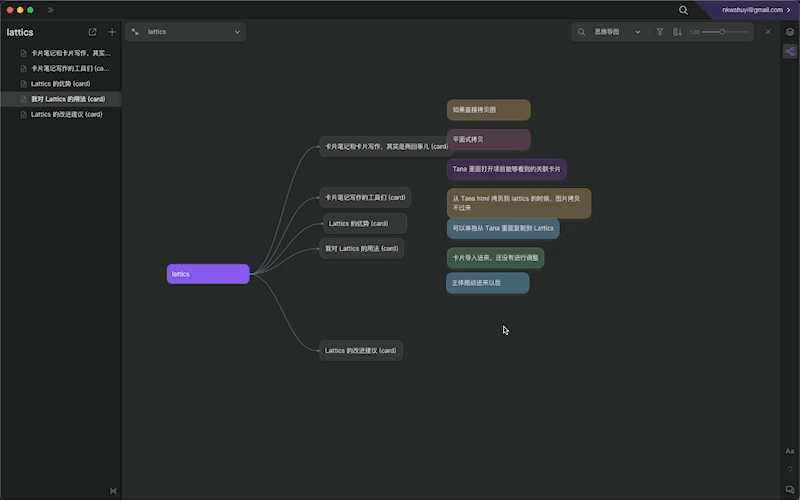Image resolution: width=800 pixels, height=500 pixels.
Task: Select the pink card 平面式拷贝
Action: [489, 139]
